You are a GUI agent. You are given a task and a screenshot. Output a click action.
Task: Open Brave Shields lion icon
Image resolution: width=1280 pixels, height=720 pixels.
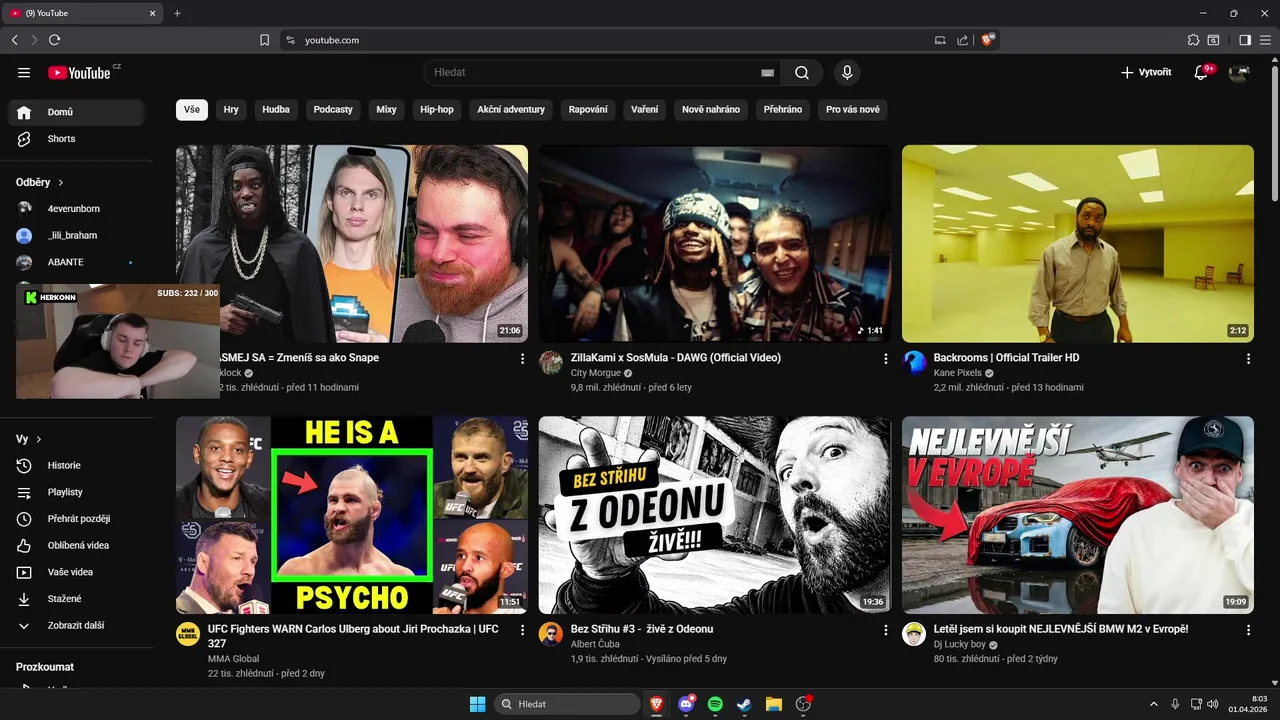click(987, 40)
